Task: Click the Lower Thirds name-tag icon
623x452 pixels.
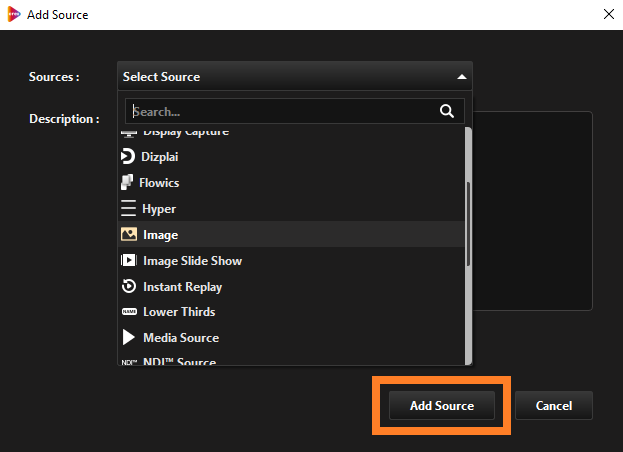Action: [129, 312]
